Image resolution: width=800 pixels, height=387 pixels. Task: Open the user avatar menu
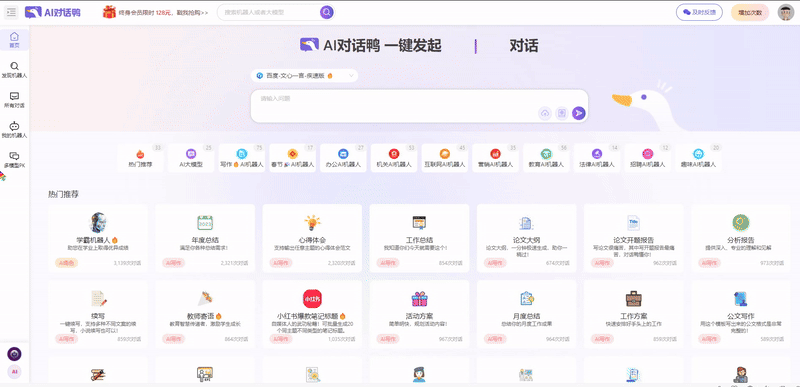click(785, 12)
